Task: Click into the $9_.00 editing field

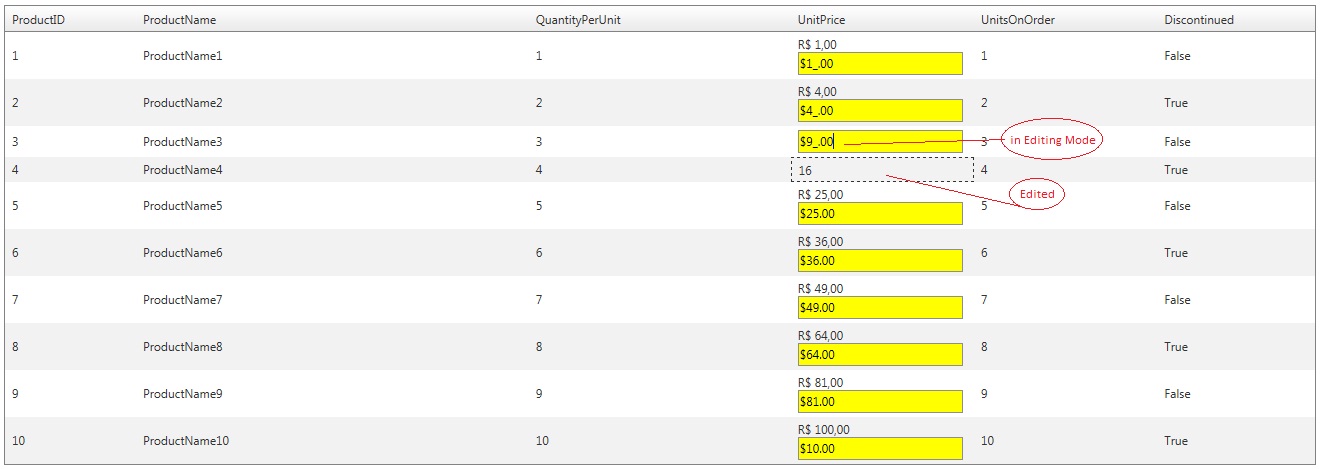Action: (880, 142)
